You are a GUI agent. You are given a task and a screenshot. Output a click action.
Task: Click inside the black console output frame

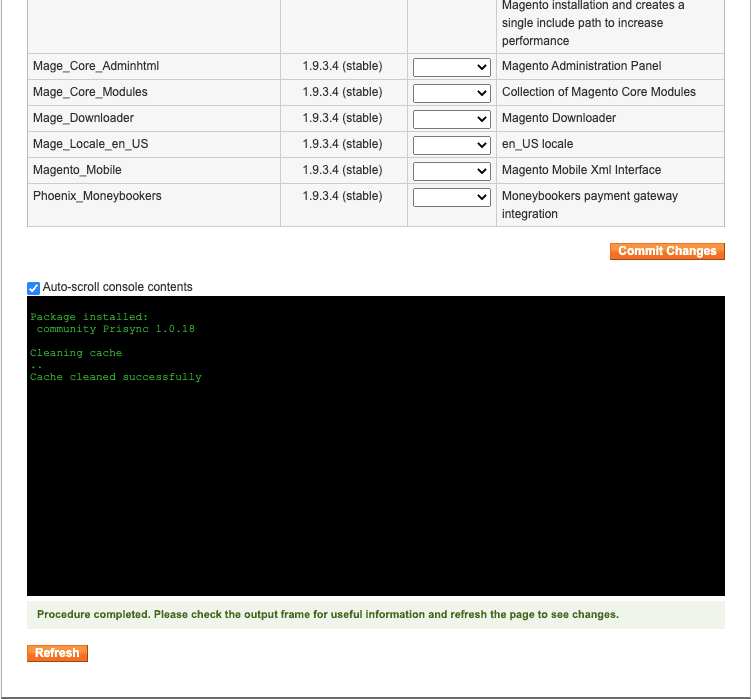tap(375, 480)
